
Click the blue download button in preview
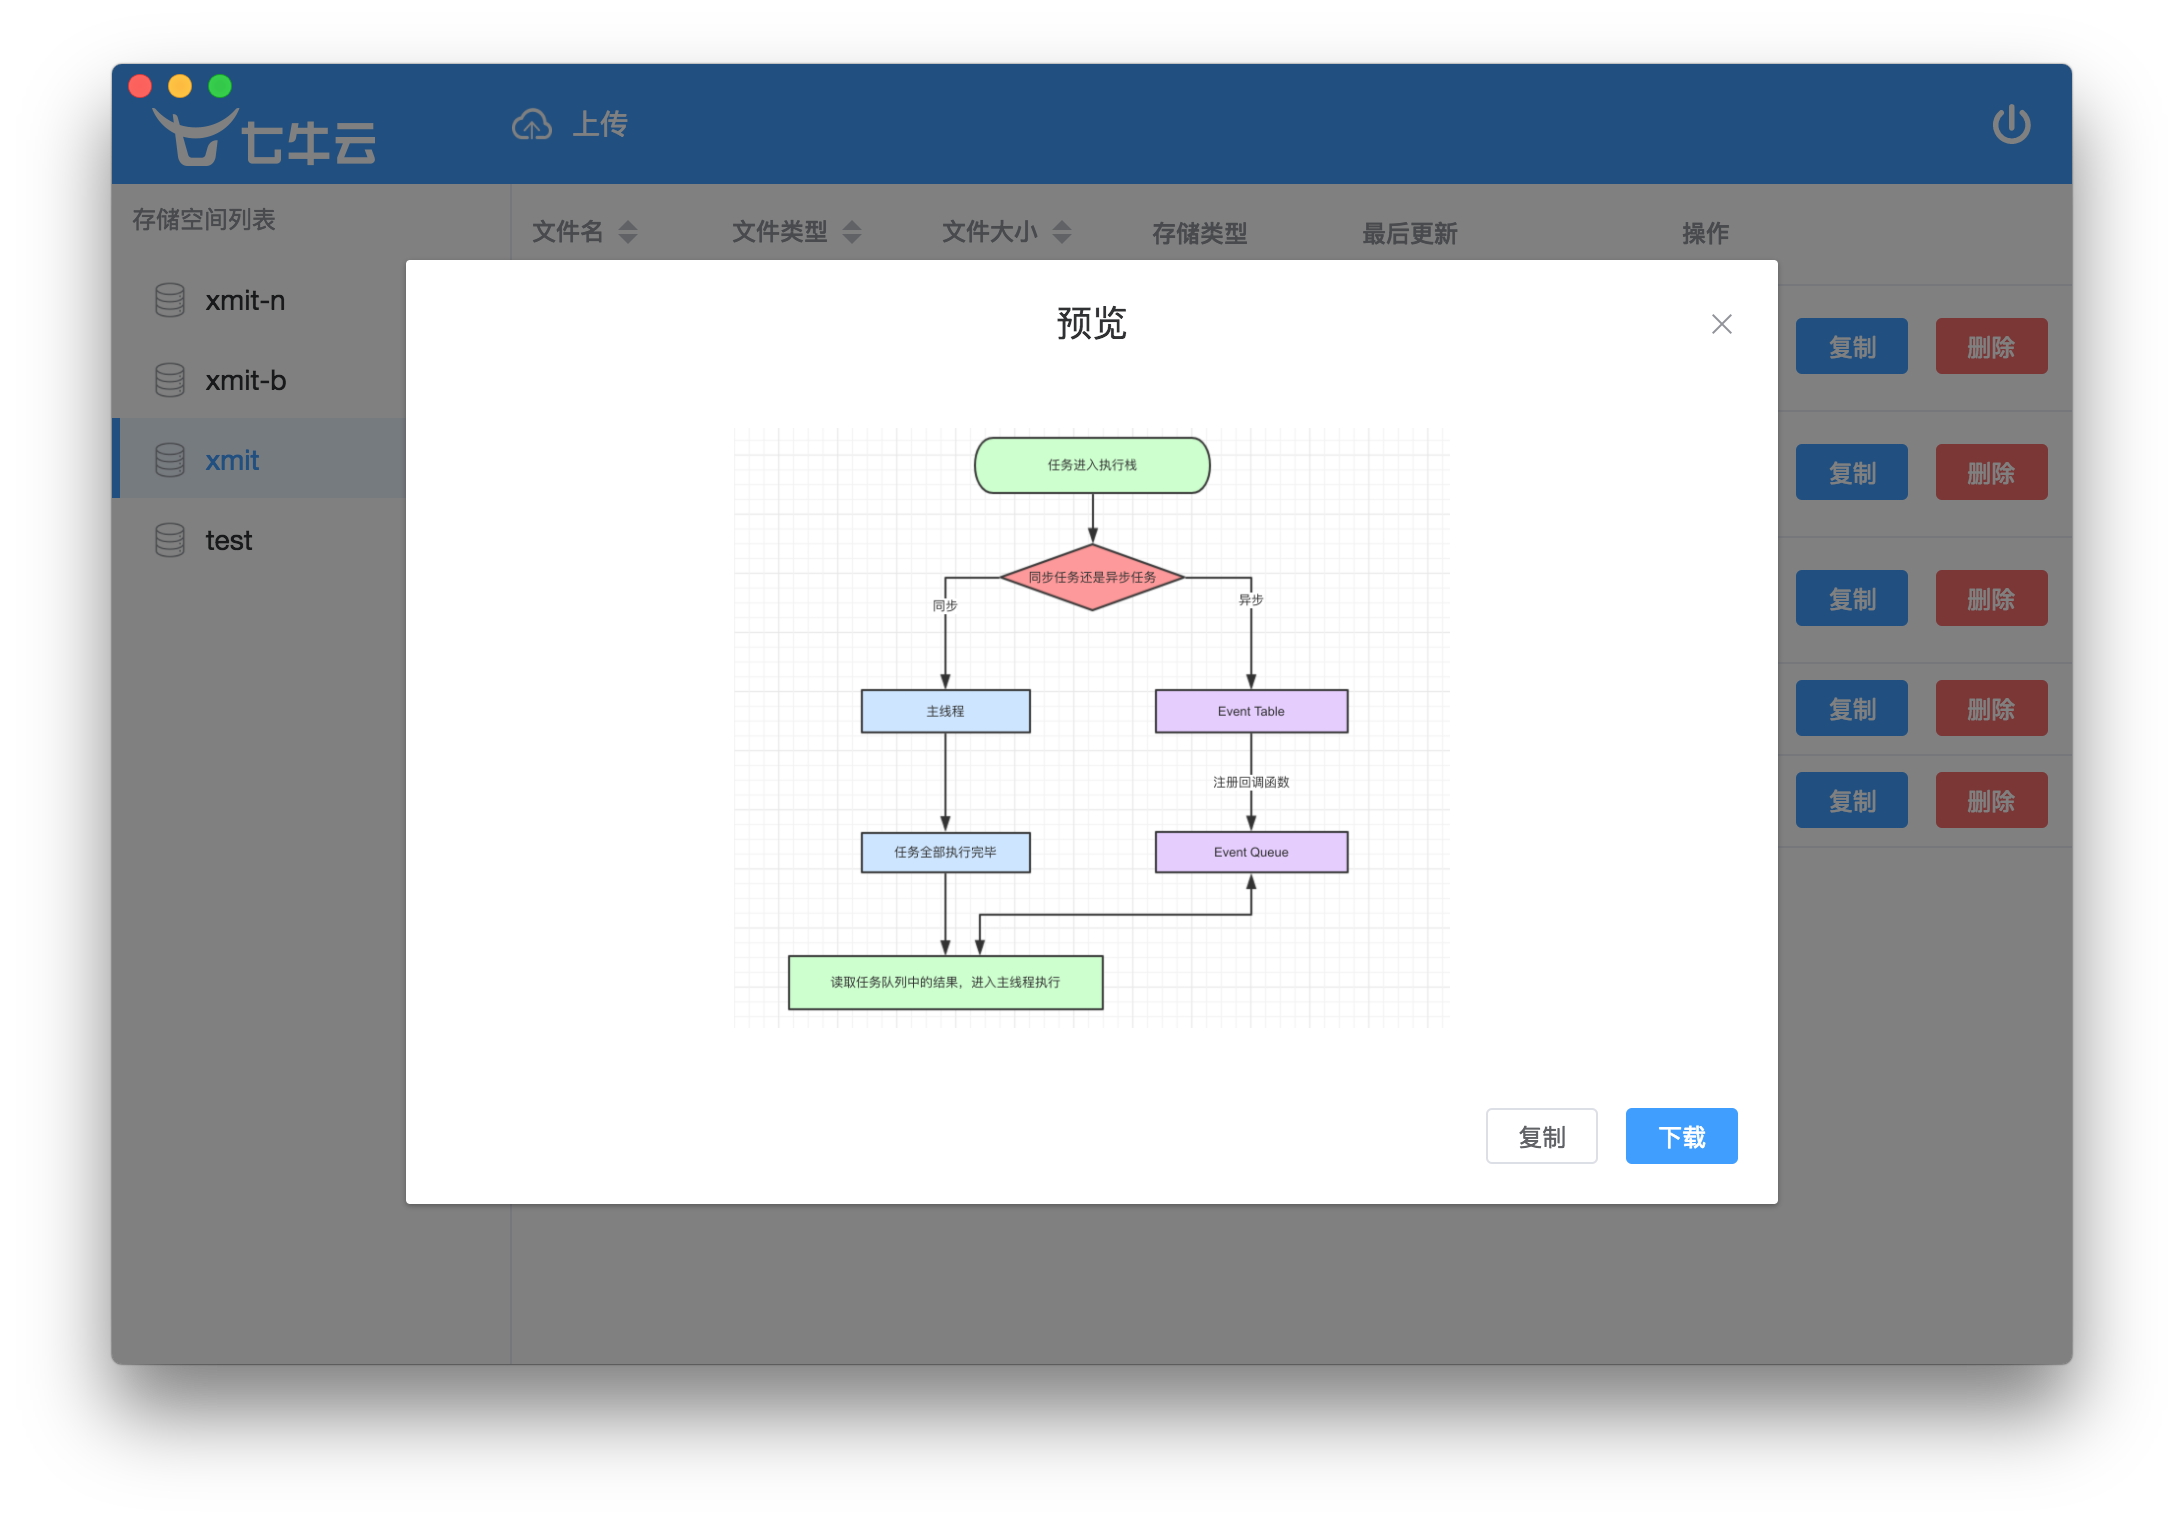[x=1681, y=1136]
